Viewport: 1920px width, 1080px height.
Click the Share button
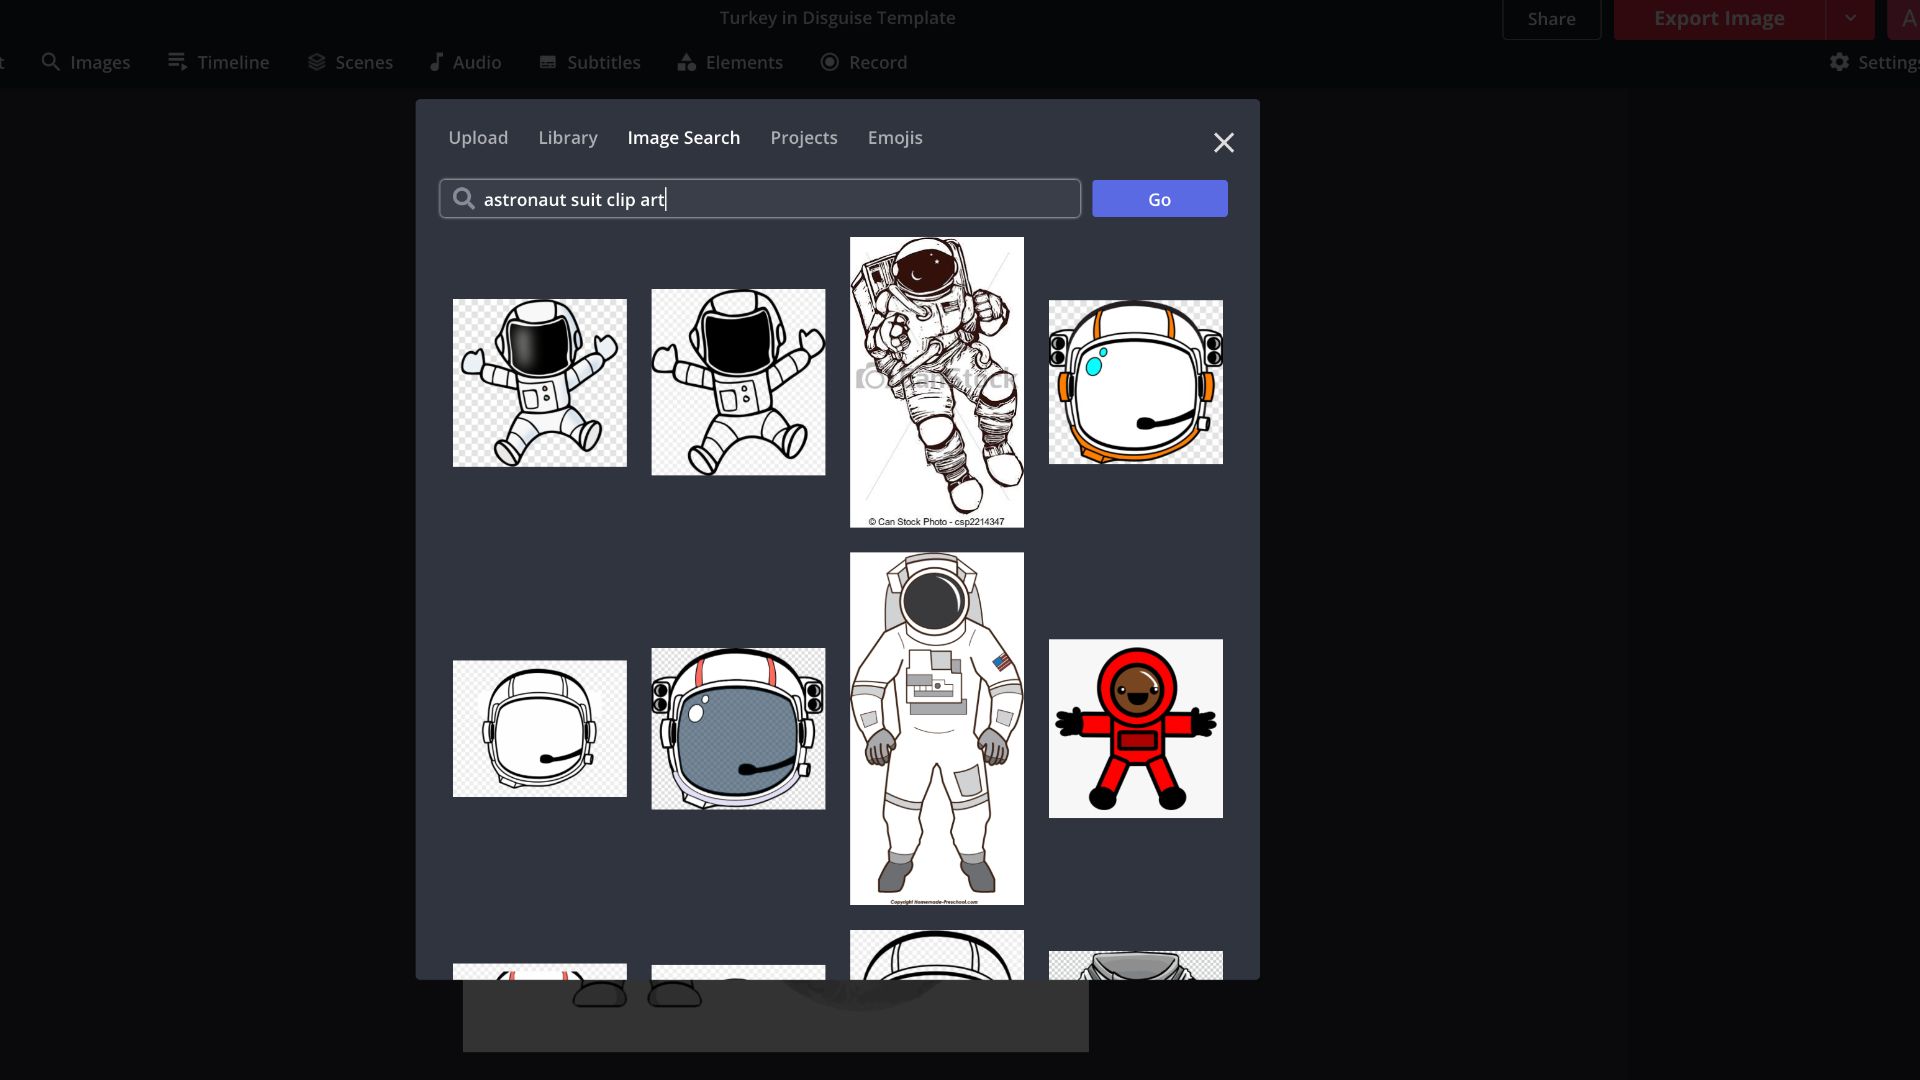1551,19
